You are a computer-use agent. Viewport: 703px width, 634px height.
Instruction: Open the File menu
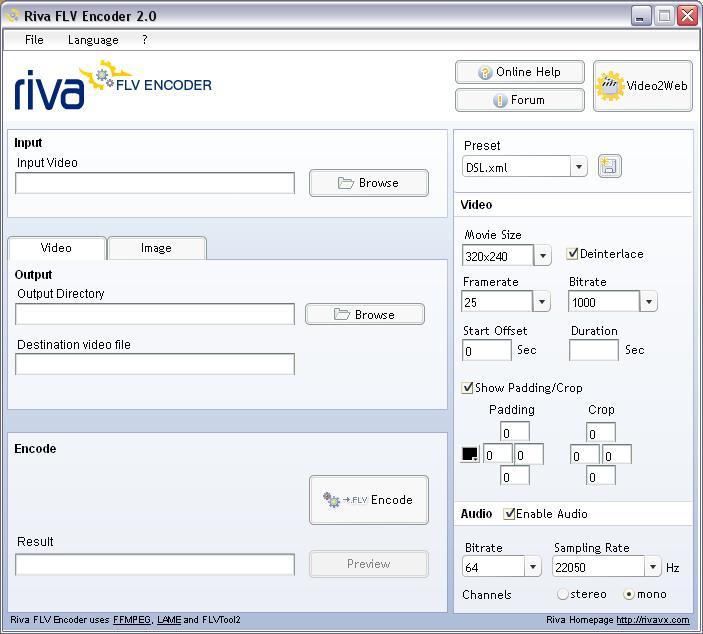34,40
